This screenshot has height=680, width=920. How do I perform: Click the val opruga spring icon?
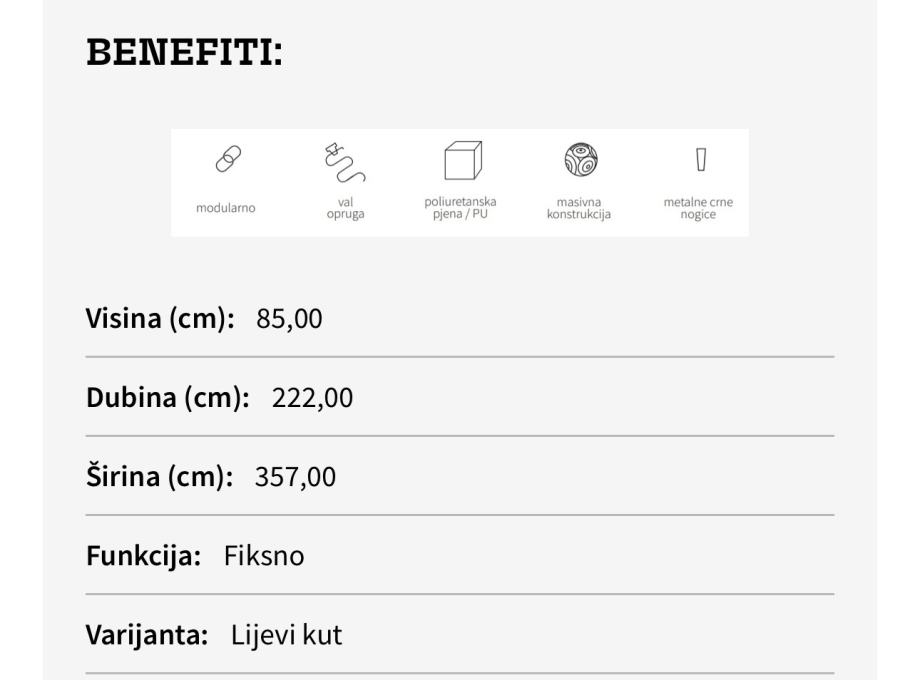[344, 163]
